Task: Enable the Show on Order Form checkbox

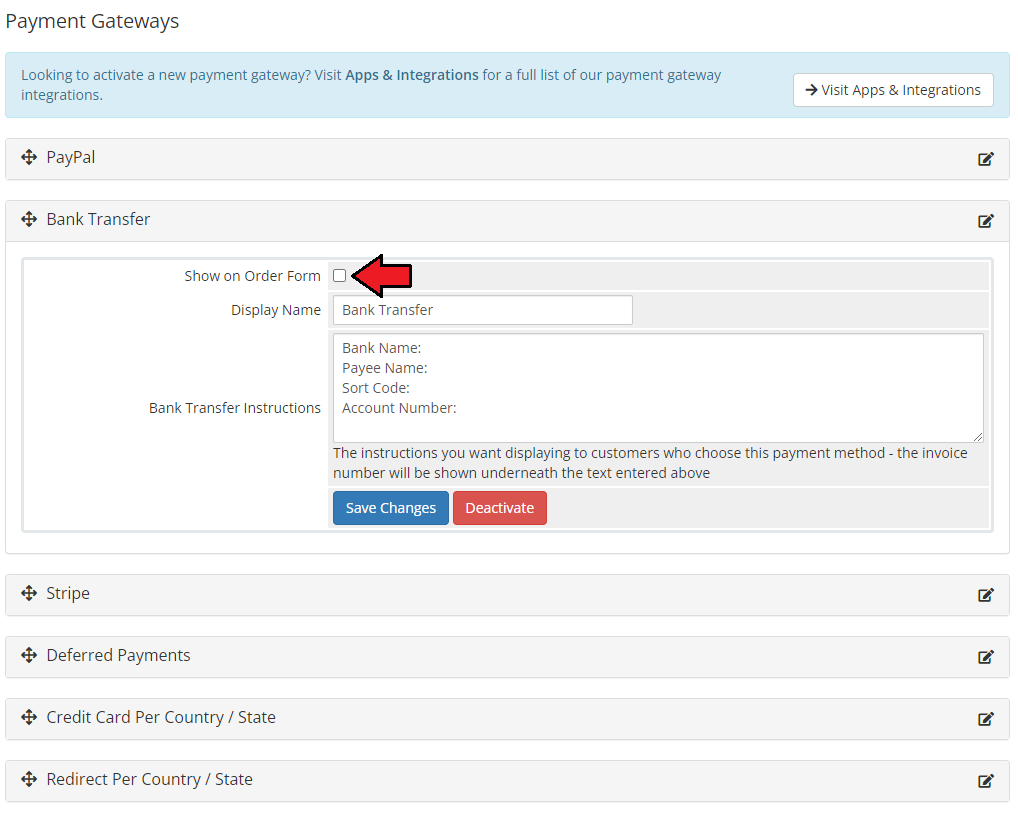Action: (x=340, y=276)
